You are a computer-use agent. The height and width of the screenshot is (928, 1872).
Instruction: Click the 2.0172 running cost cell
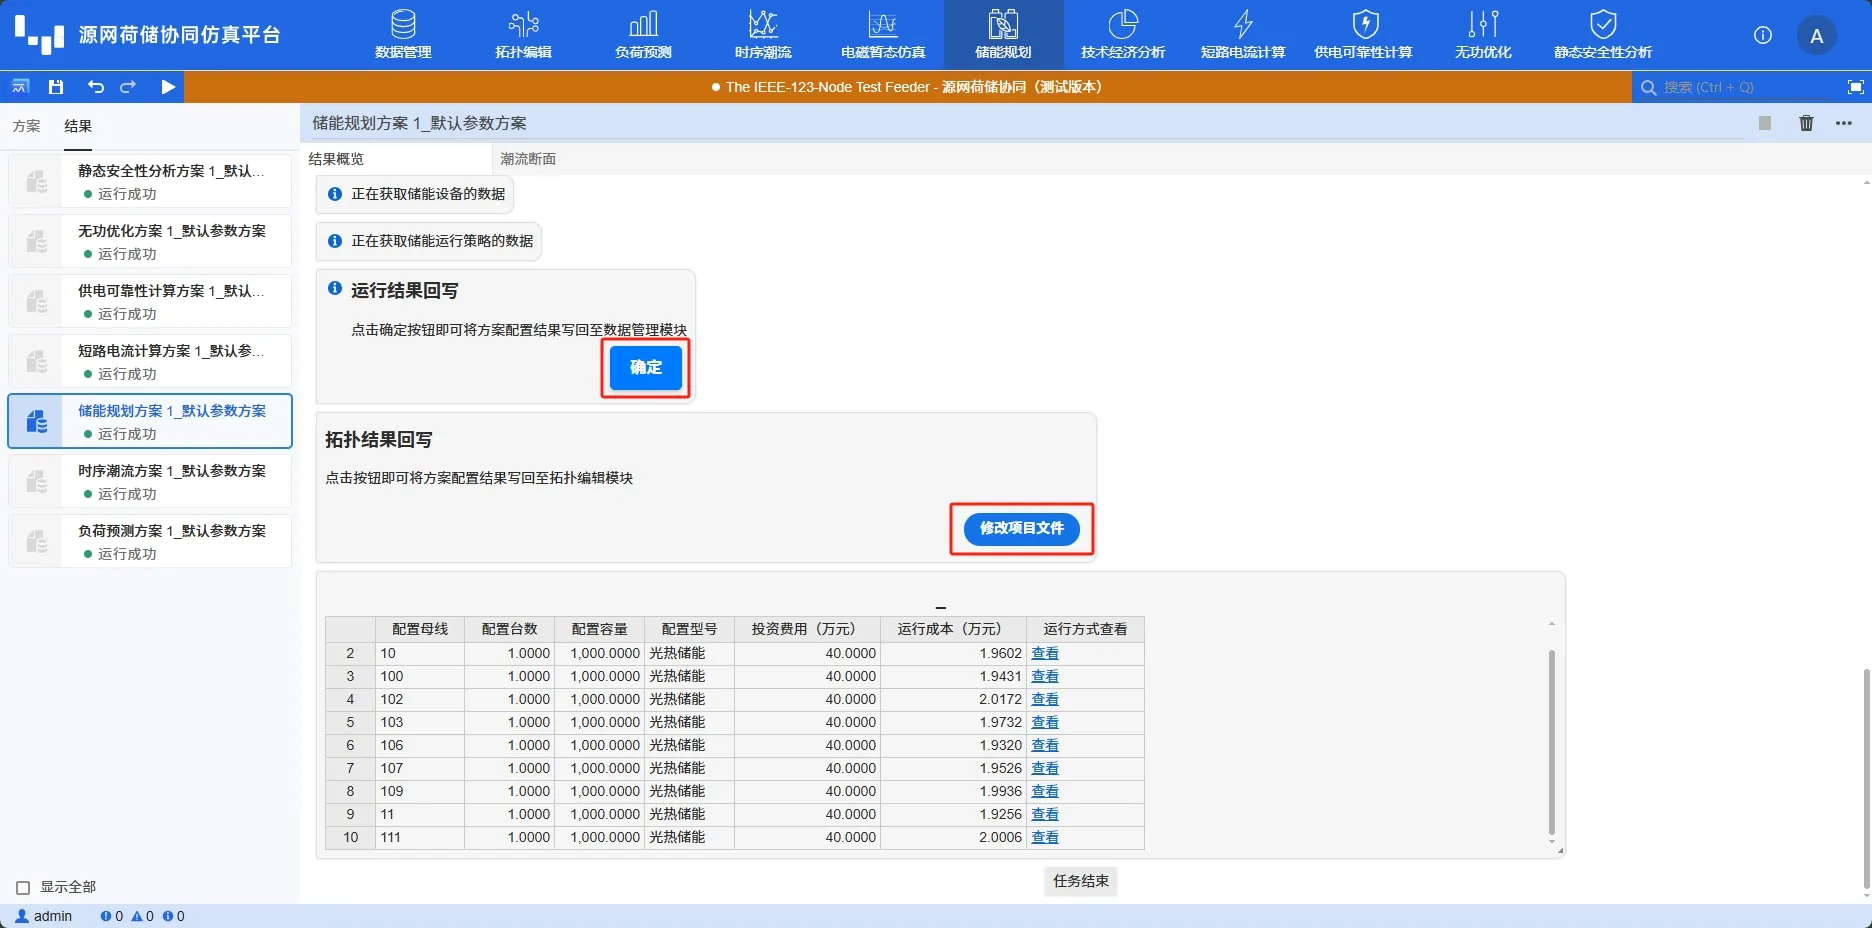click(954, 699)
